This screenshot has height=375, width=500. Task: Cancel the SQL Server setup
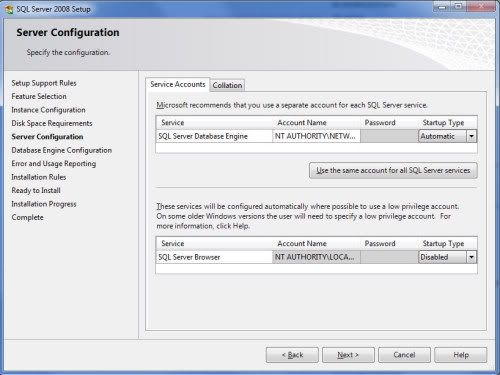pos(404,355)
